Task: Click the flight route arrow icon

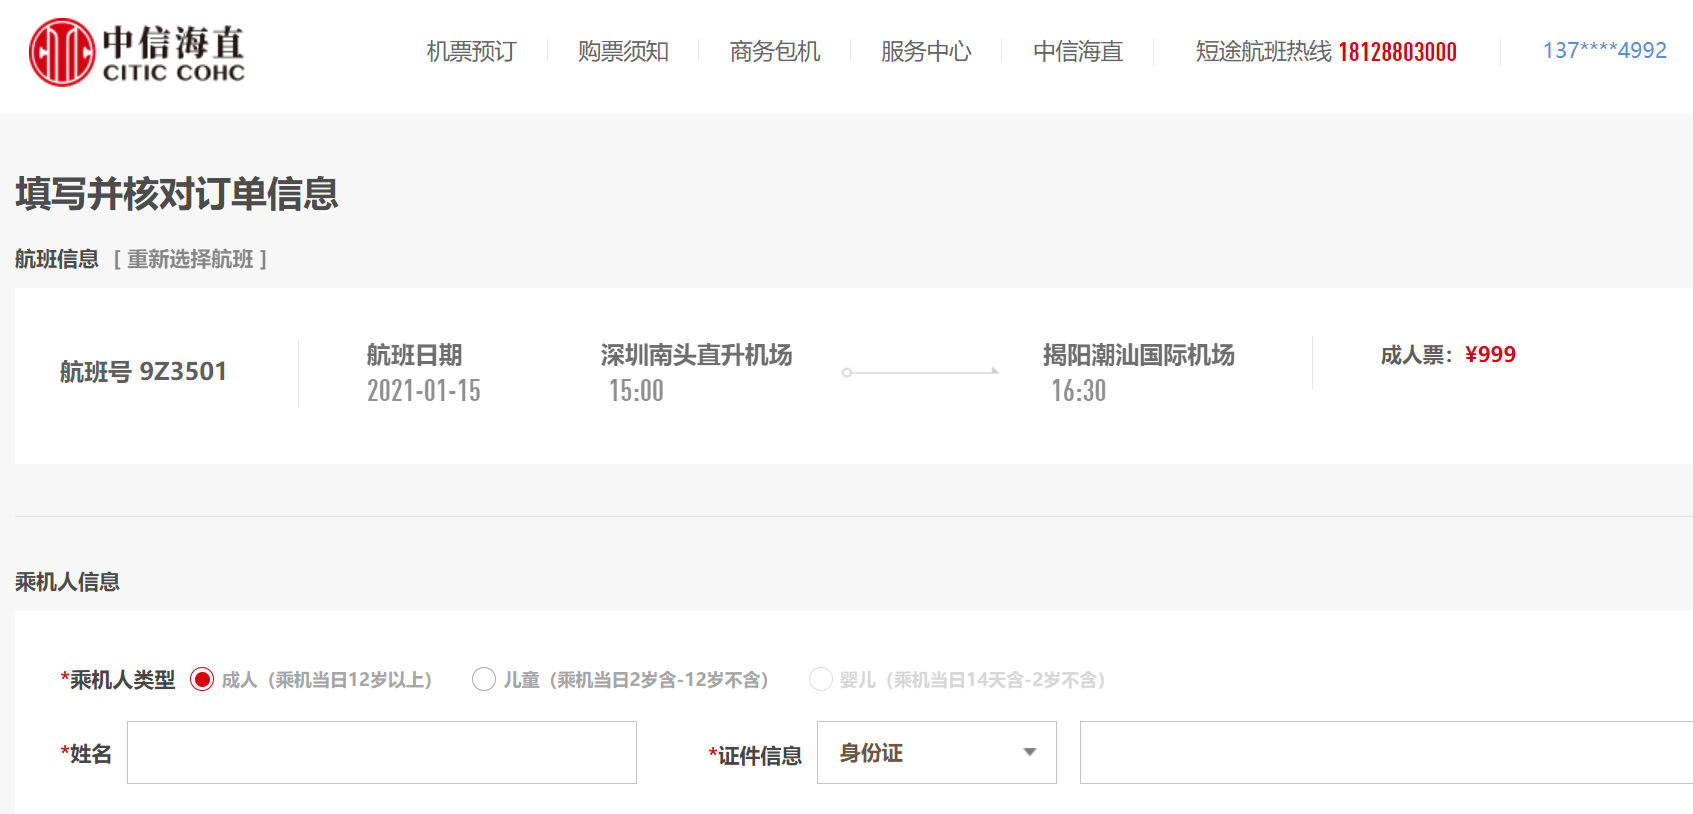Action: 920,372
